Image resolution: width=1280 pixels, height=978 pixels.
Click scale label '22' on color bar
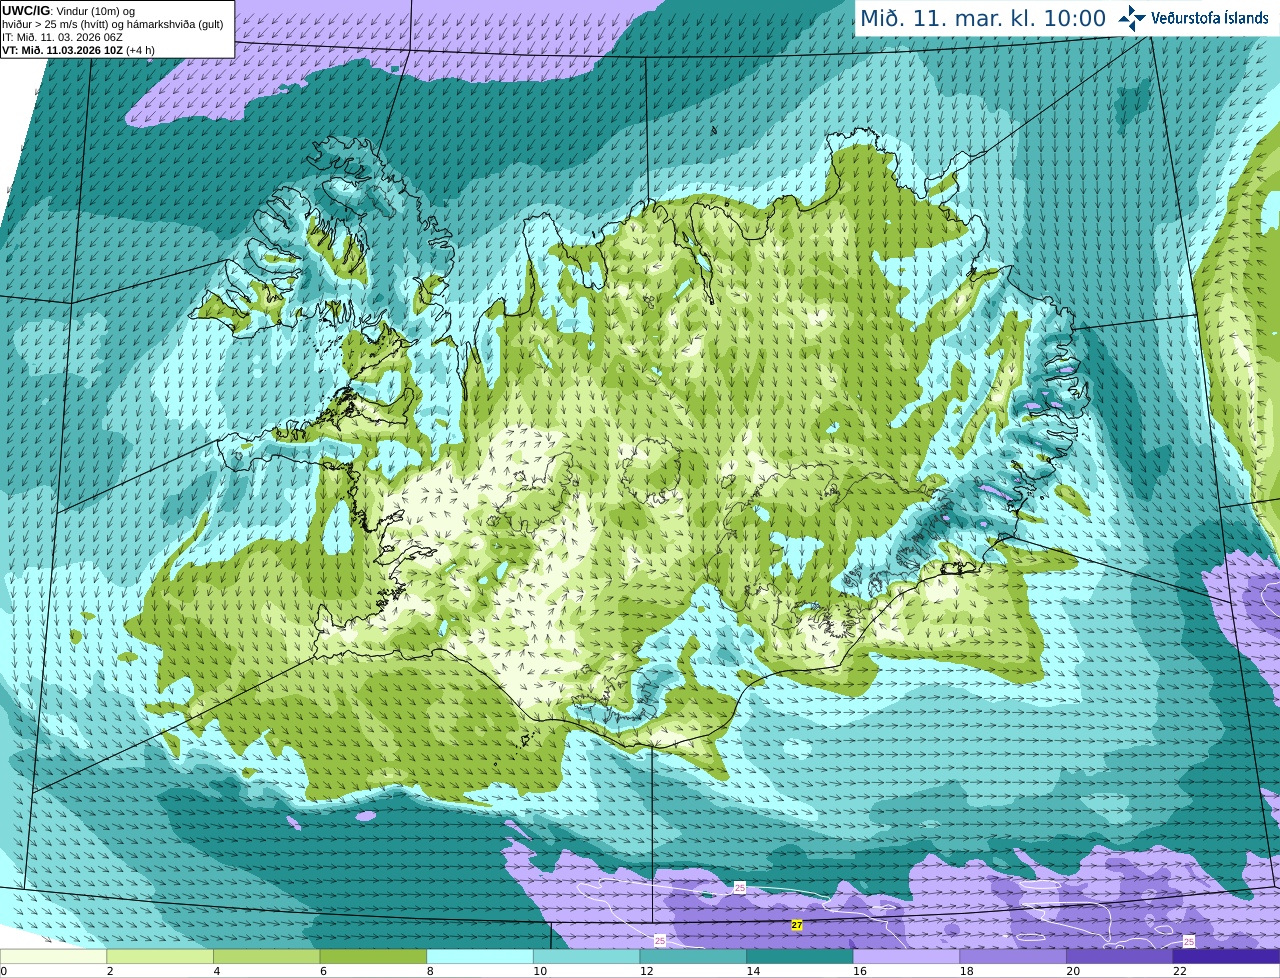coord(1180,971)
